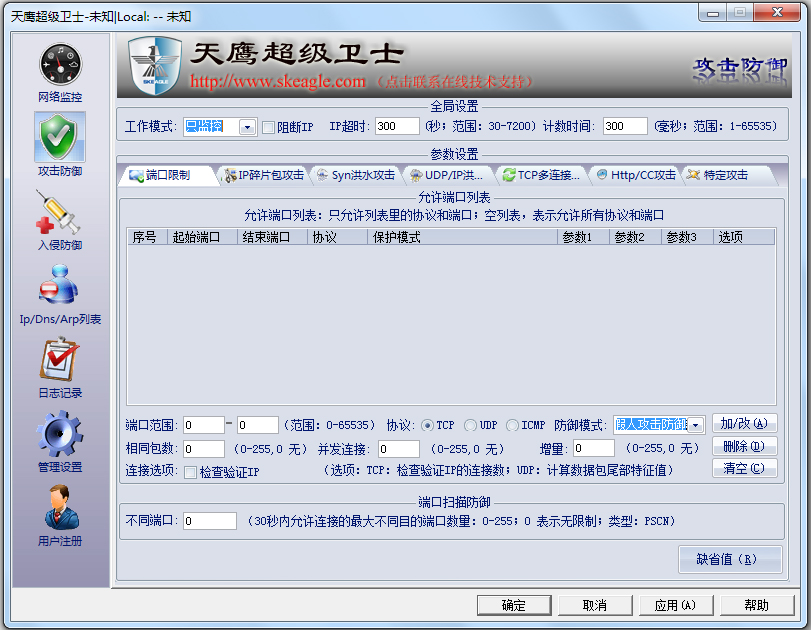The image size is (811, 630).
Task: Click the 取消 button
Action: [595, 605]
